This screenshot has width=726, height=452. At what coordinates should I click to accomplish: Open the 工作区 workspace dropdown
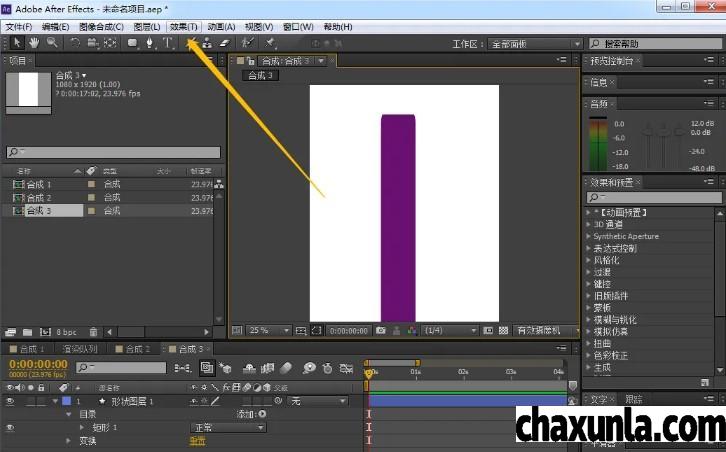[x=535, y=44]
